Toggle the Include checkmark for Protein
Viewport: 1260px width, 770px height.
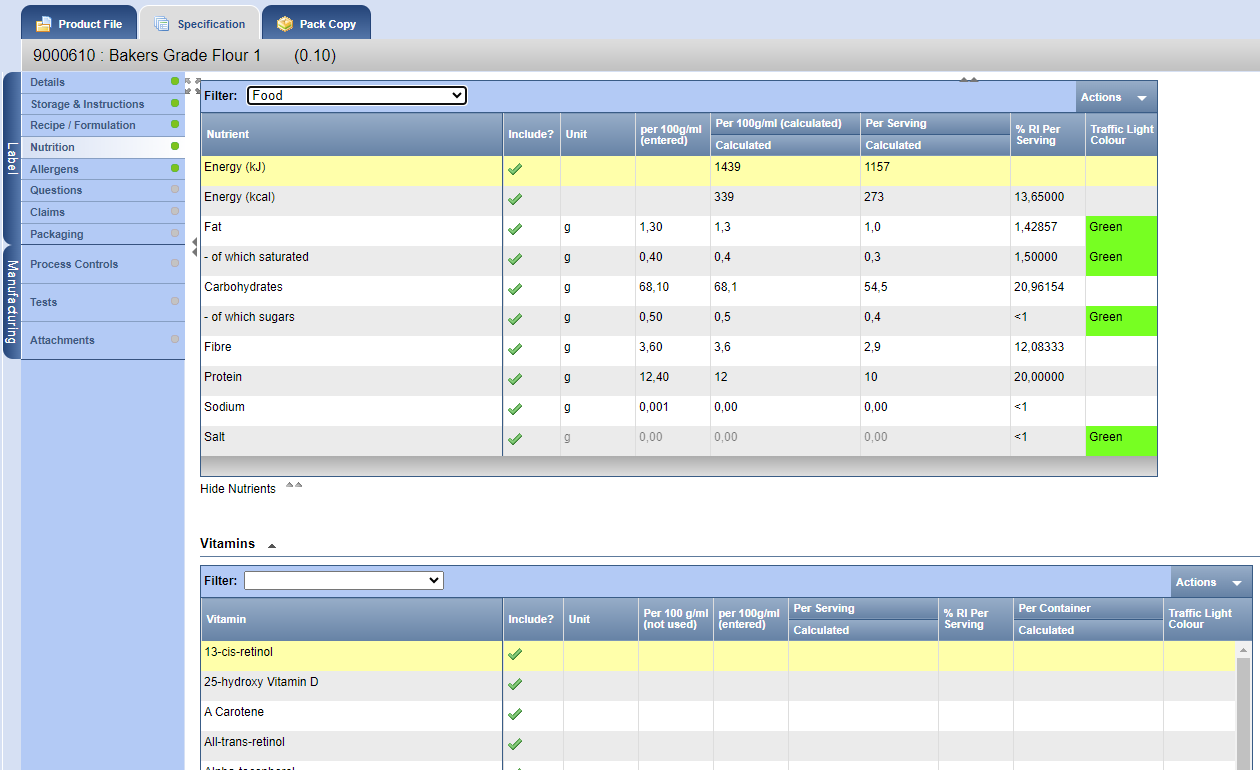(515, 379)
